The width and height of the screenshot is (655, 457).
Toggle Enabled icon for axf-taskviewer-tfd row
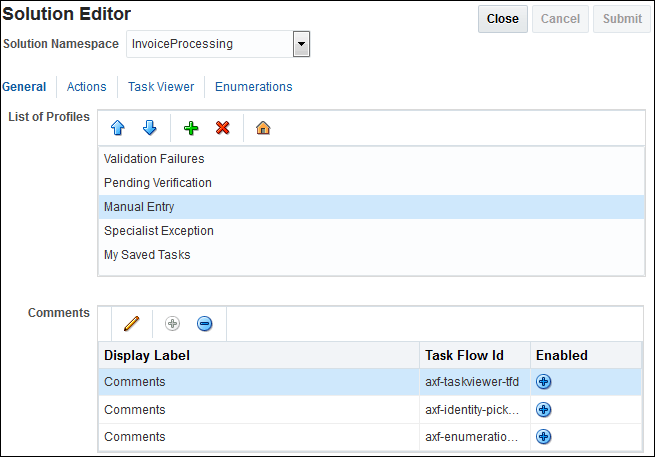pos(543,382)
